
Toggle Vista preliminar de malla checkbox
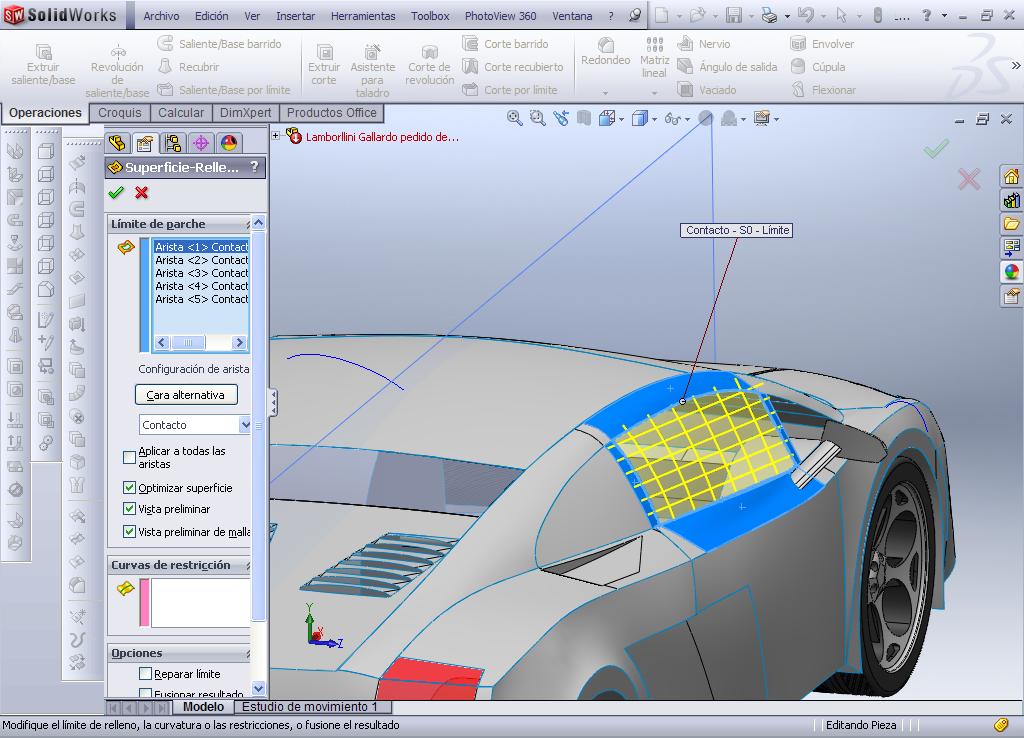(x=129, y=532)
